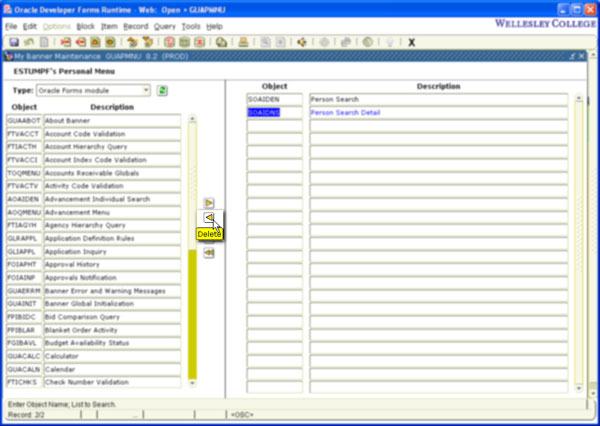Click the Delete All double-arrow button
600x426 pixels.
pyautogui.click(x=209, y=253)
